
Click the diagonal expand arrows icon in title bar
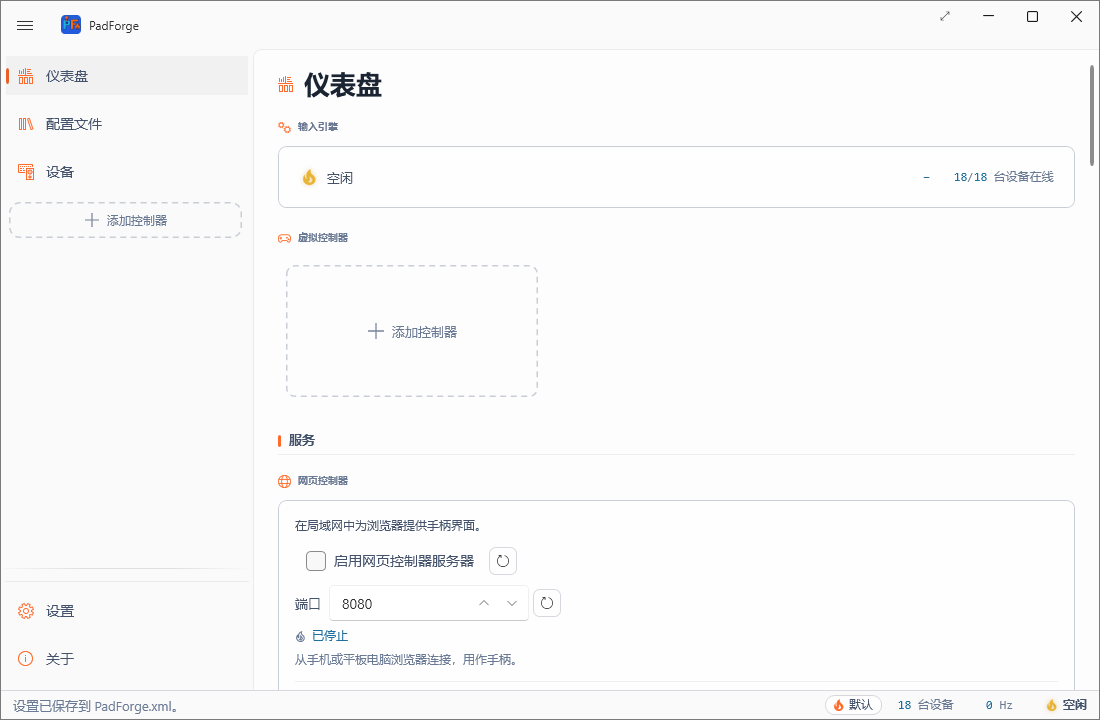tap(945, 16)
